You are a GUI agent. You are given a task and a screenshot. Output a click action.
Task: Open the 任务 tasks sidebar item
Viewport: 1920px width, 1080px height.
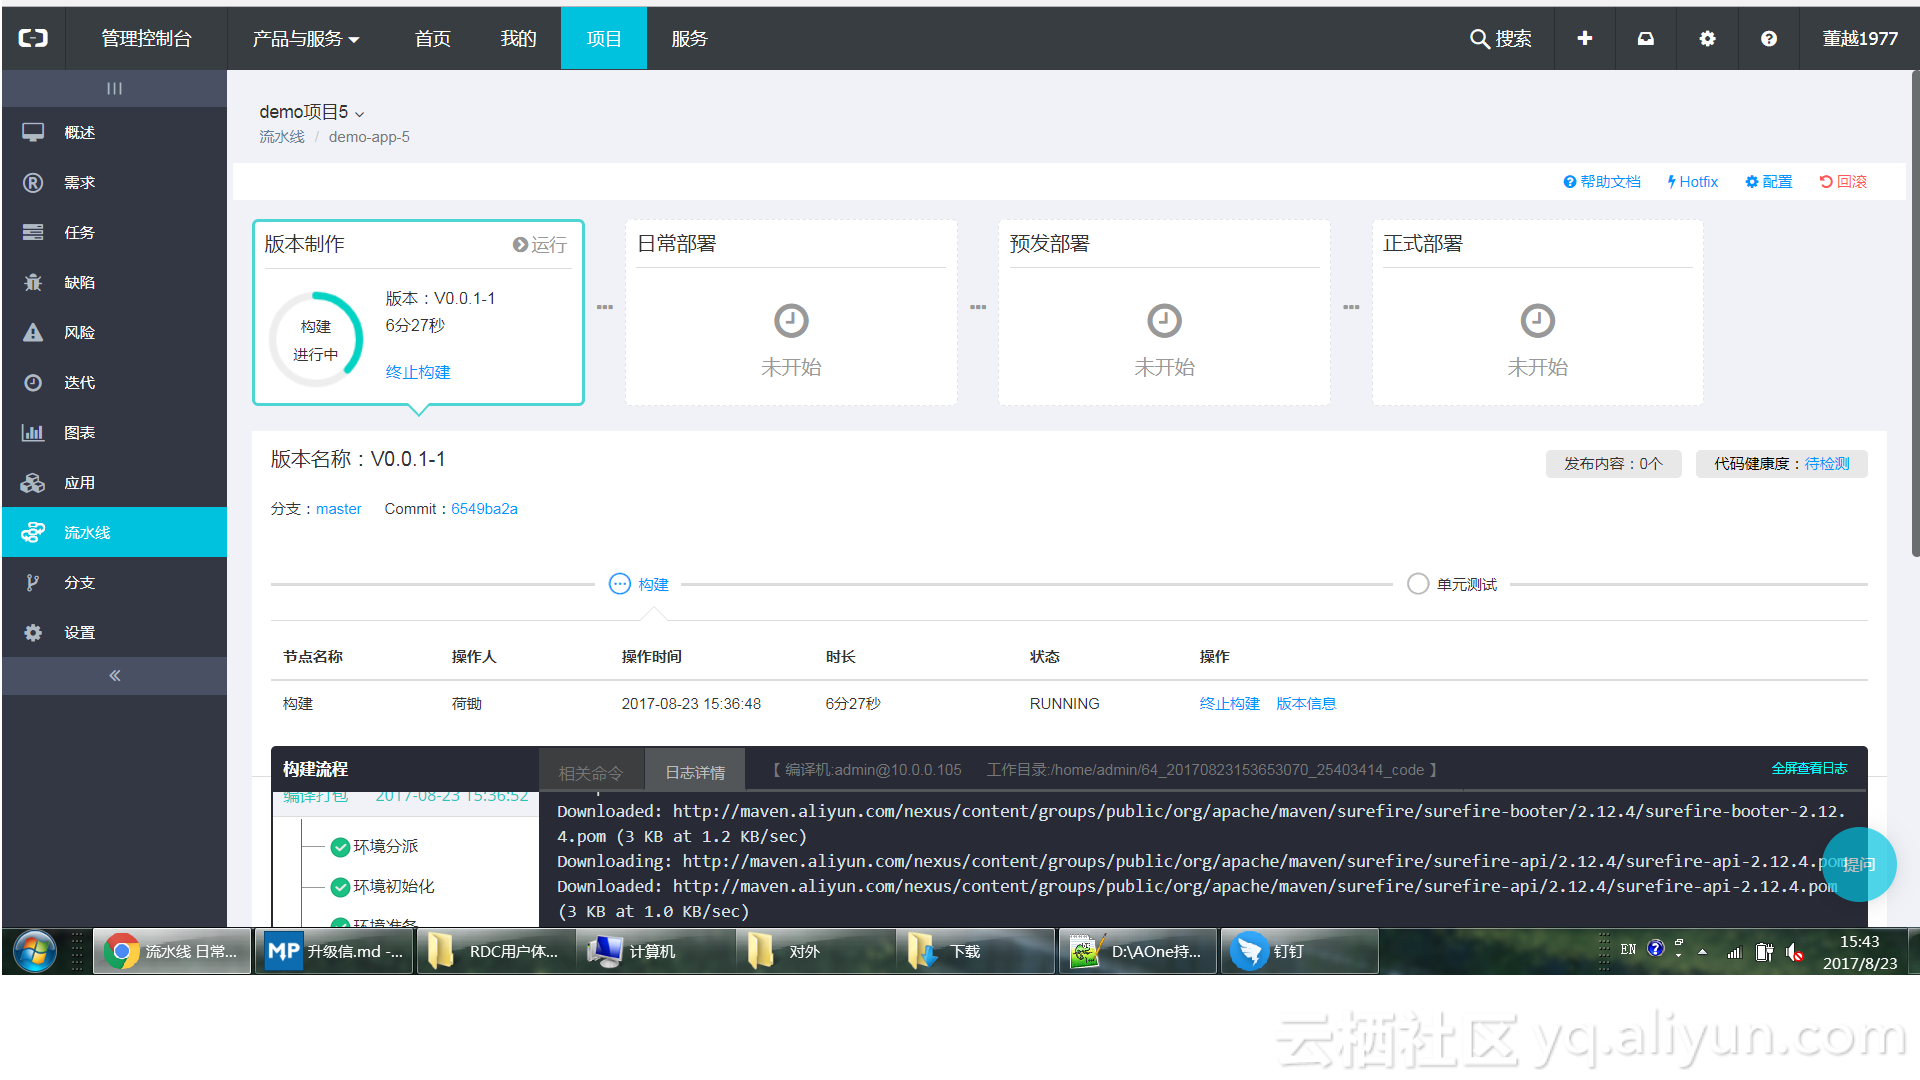(x=114, y=232)
